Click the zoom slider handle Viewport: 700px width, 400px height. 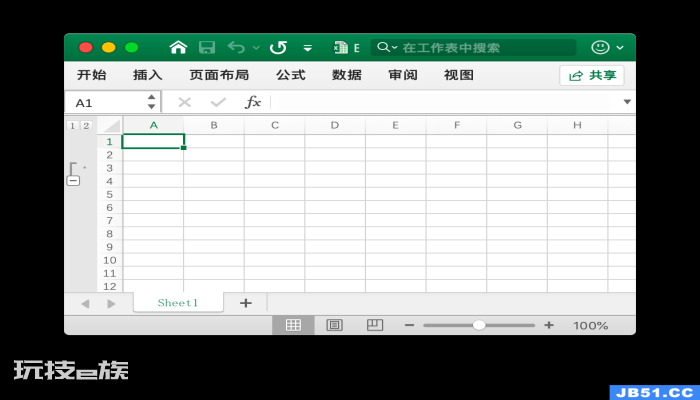click(x=479, y=325)
